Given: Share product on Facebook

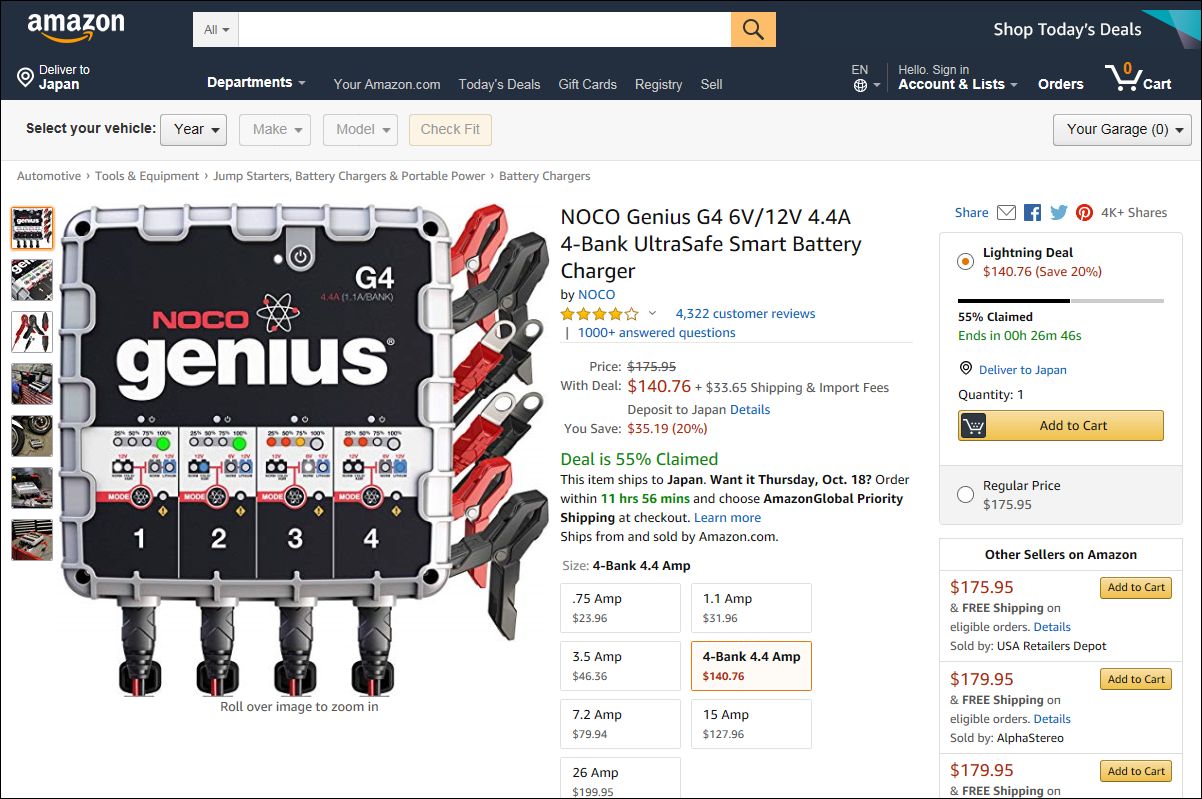Looking at the screenshot, I should pyautogui.click(x=1032, y=212).
